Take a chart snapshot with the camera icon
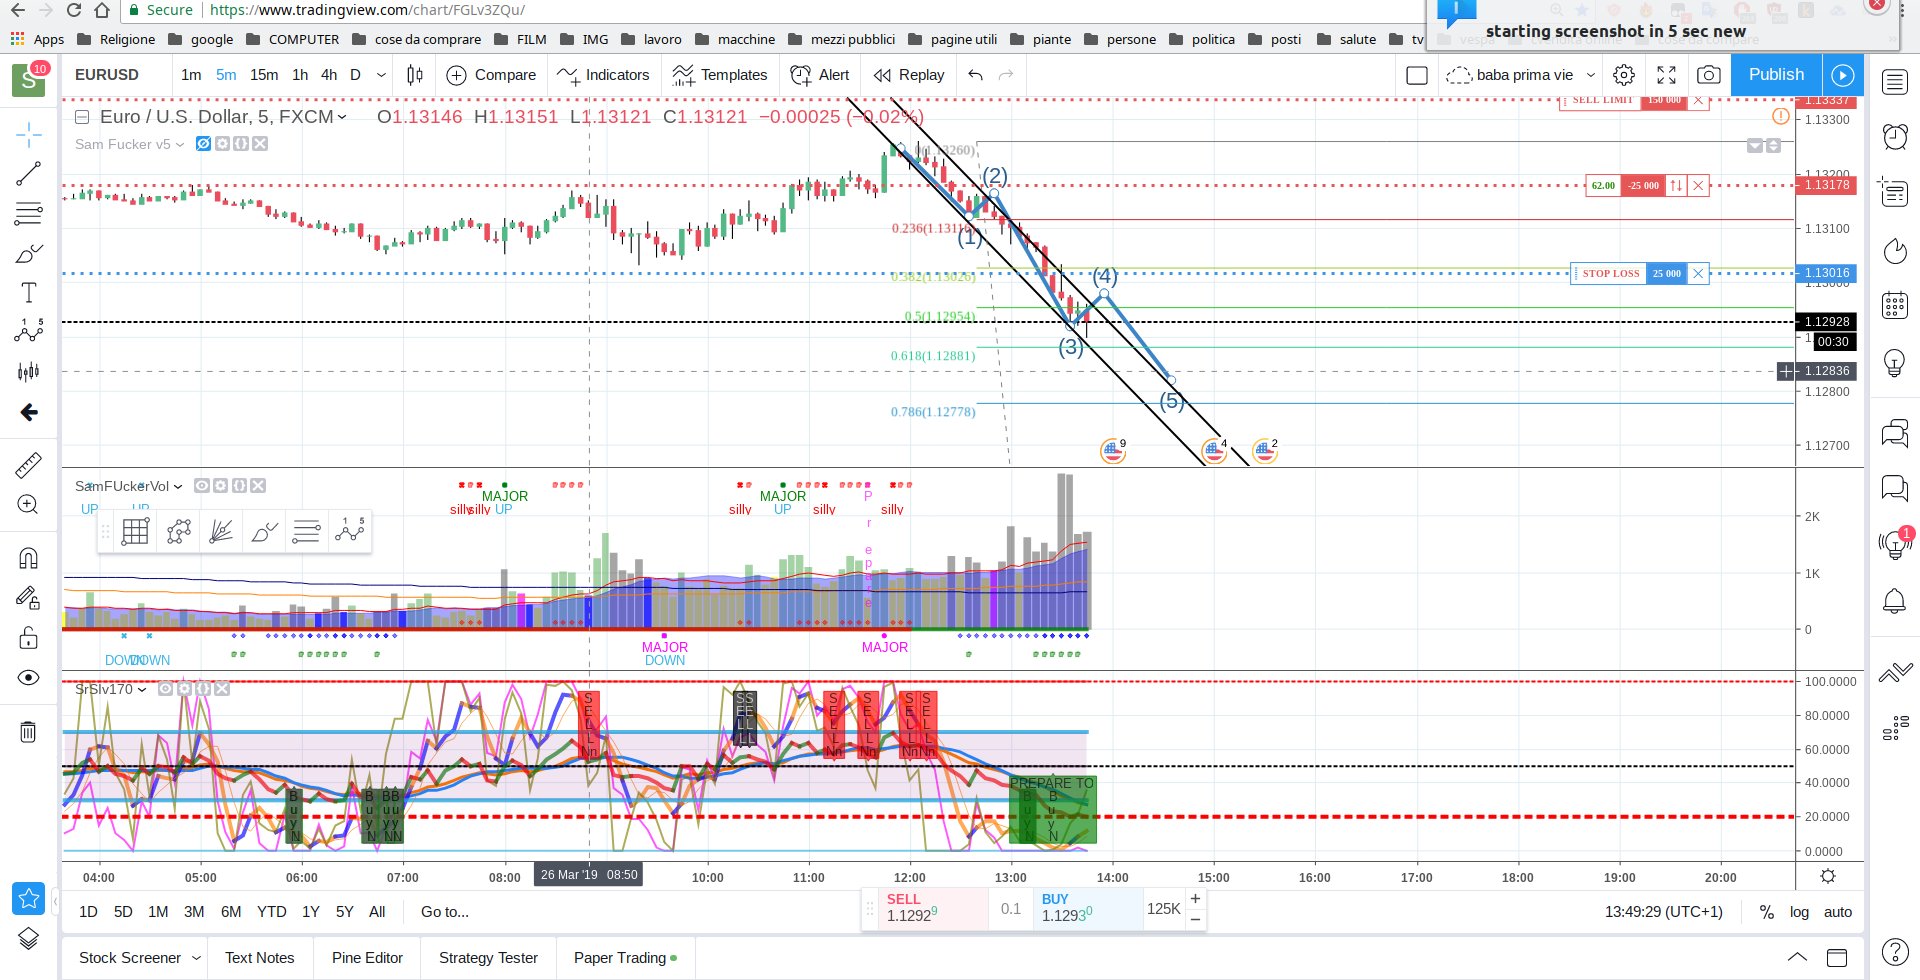The image size is (1920, 980). tap(1709, 75)
